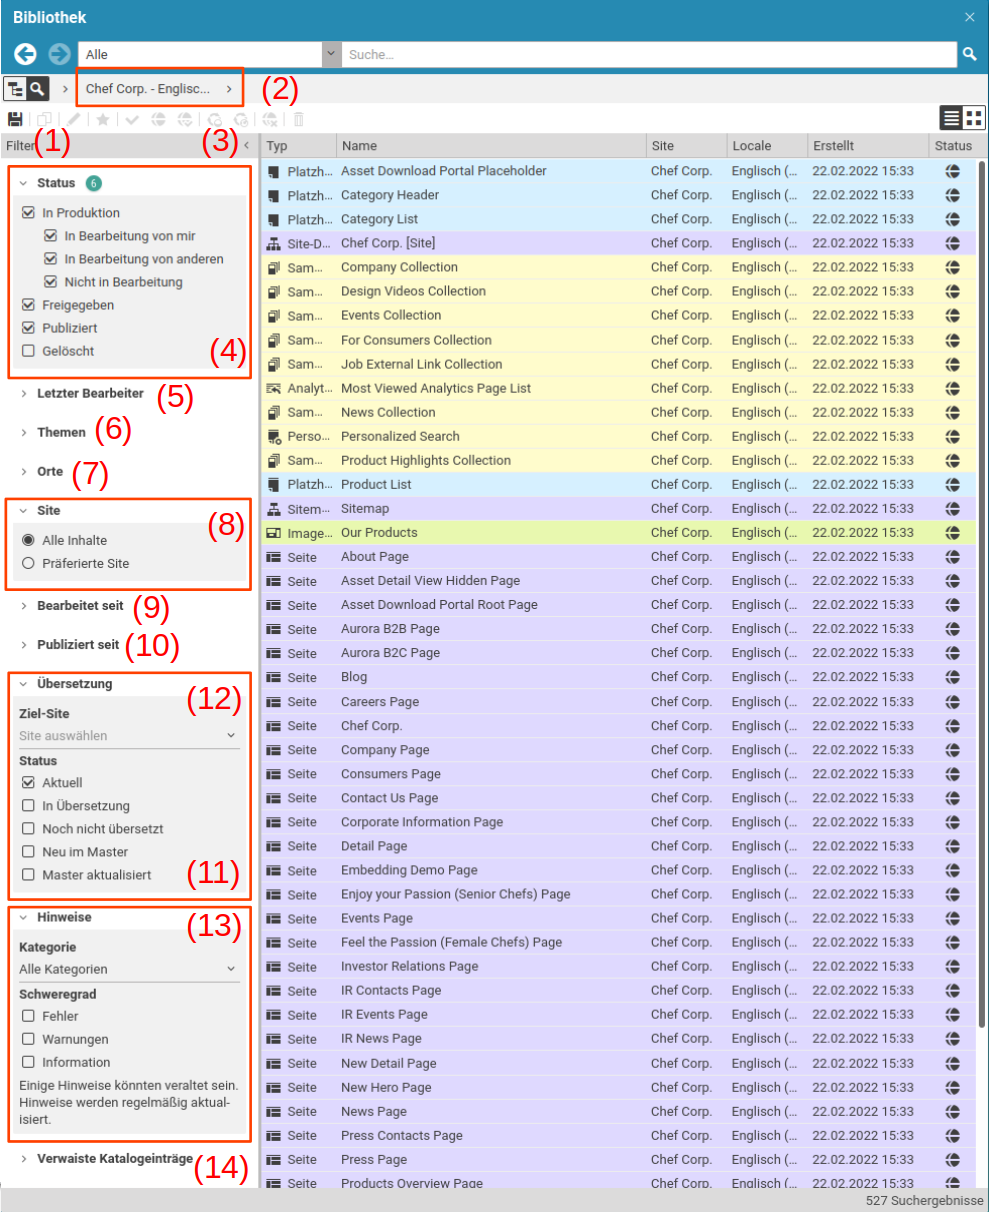Click the bookmark star icon
Screen dimensions: 989x1212
click(x=102, y=119)
